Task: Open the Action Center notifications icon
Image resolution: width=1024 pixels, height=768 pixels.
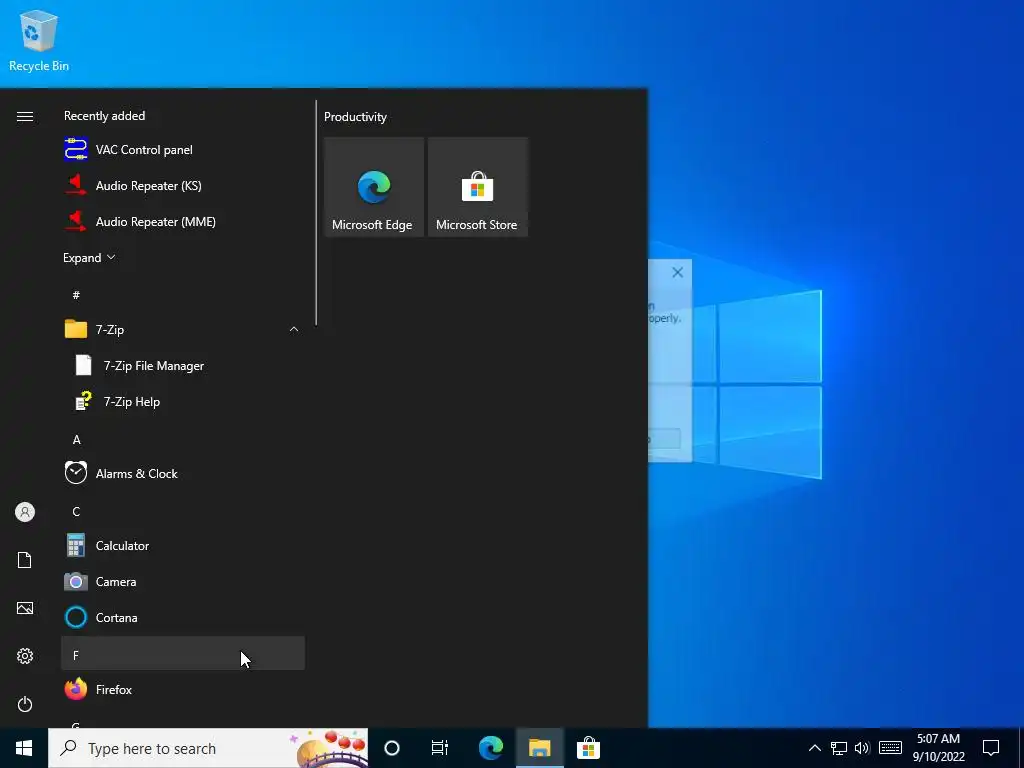Action: [991, 748]
